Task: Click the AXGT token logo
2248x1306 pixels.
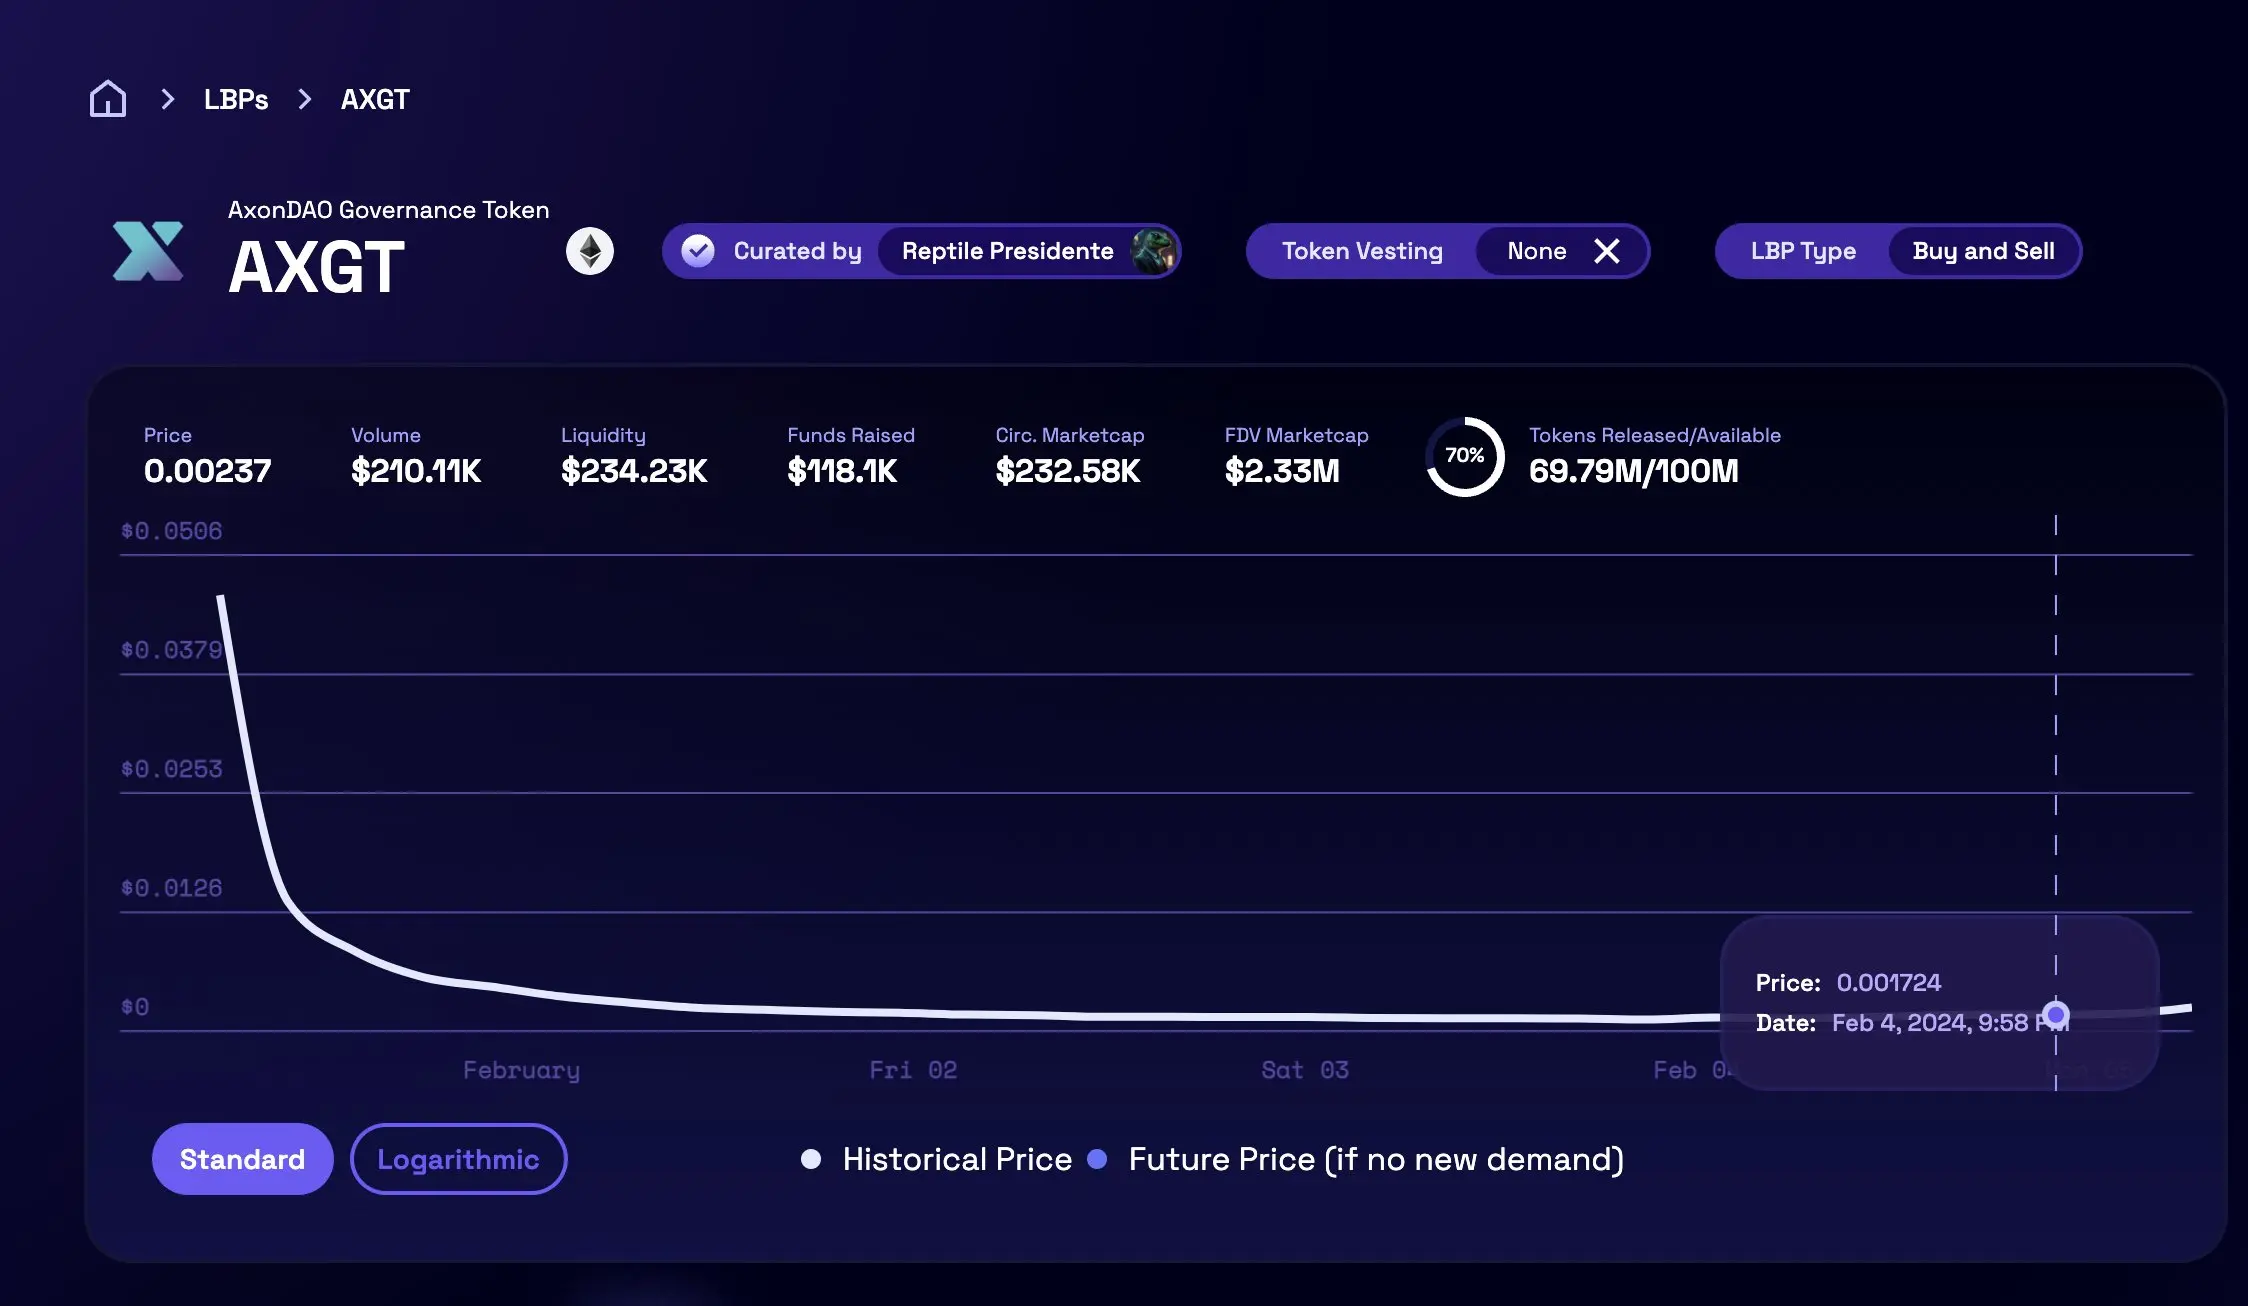Action: pos(151,251)
